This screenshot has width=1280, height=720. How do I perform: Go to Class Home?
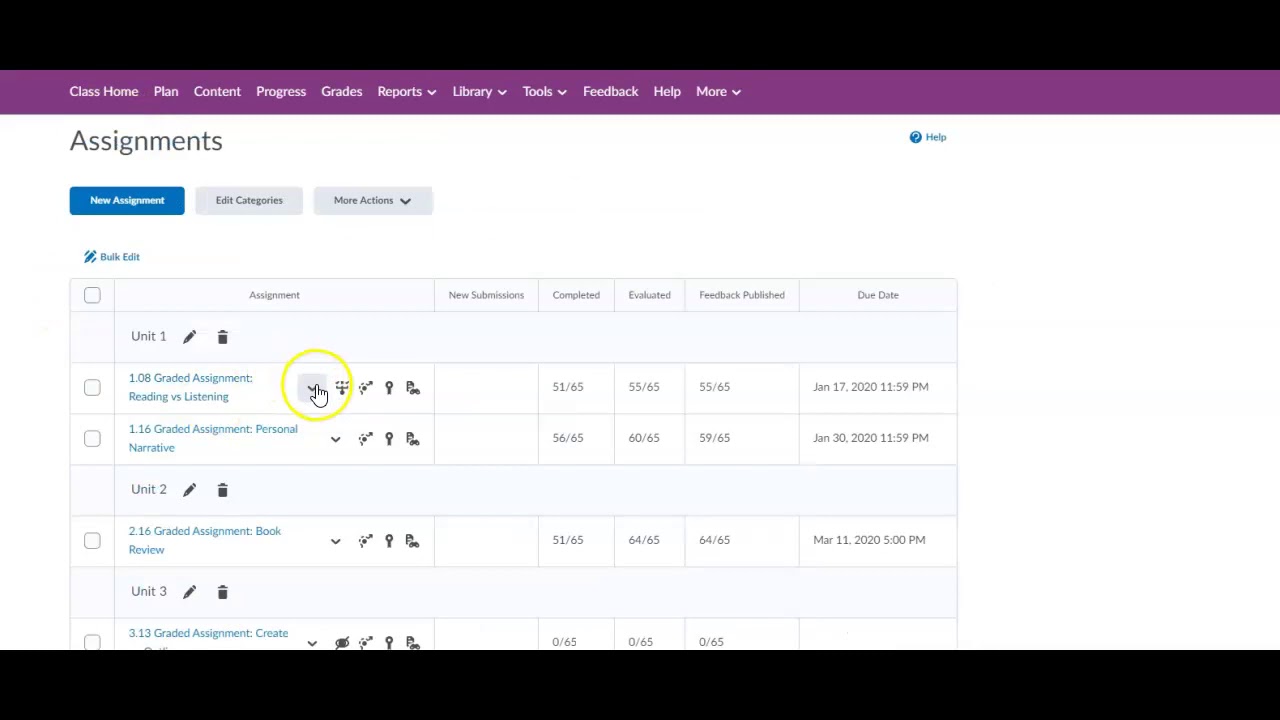click(x=104, y=92)
